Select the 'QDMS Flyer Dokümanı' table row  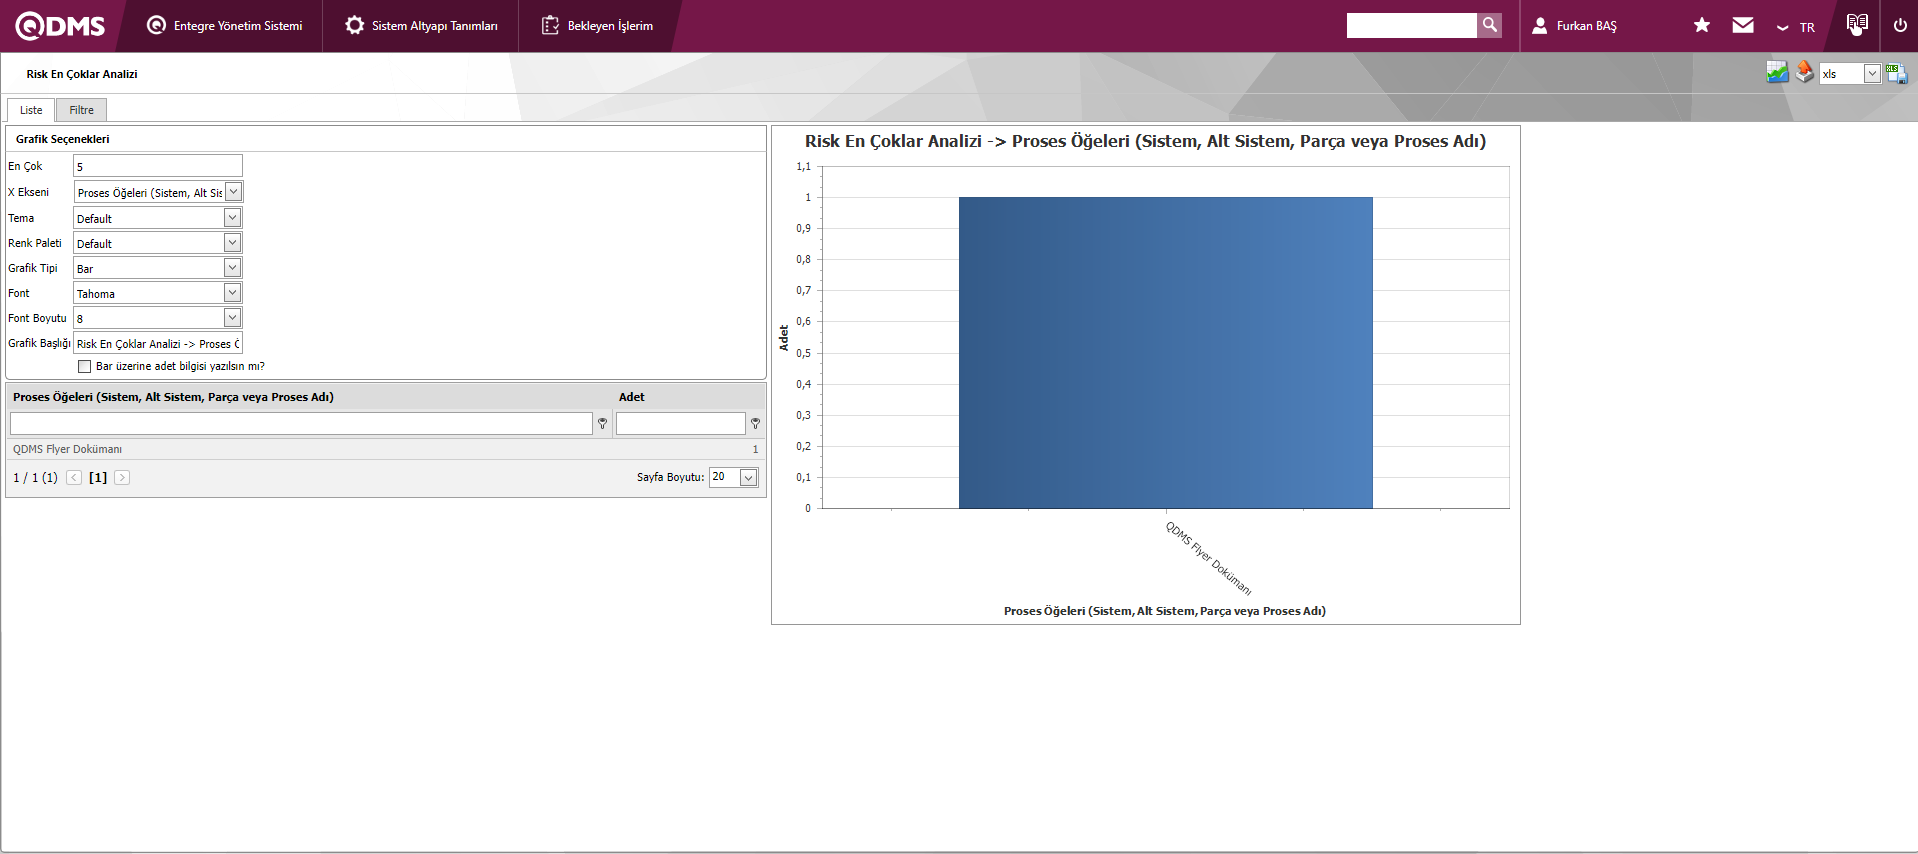pos(386,449)
